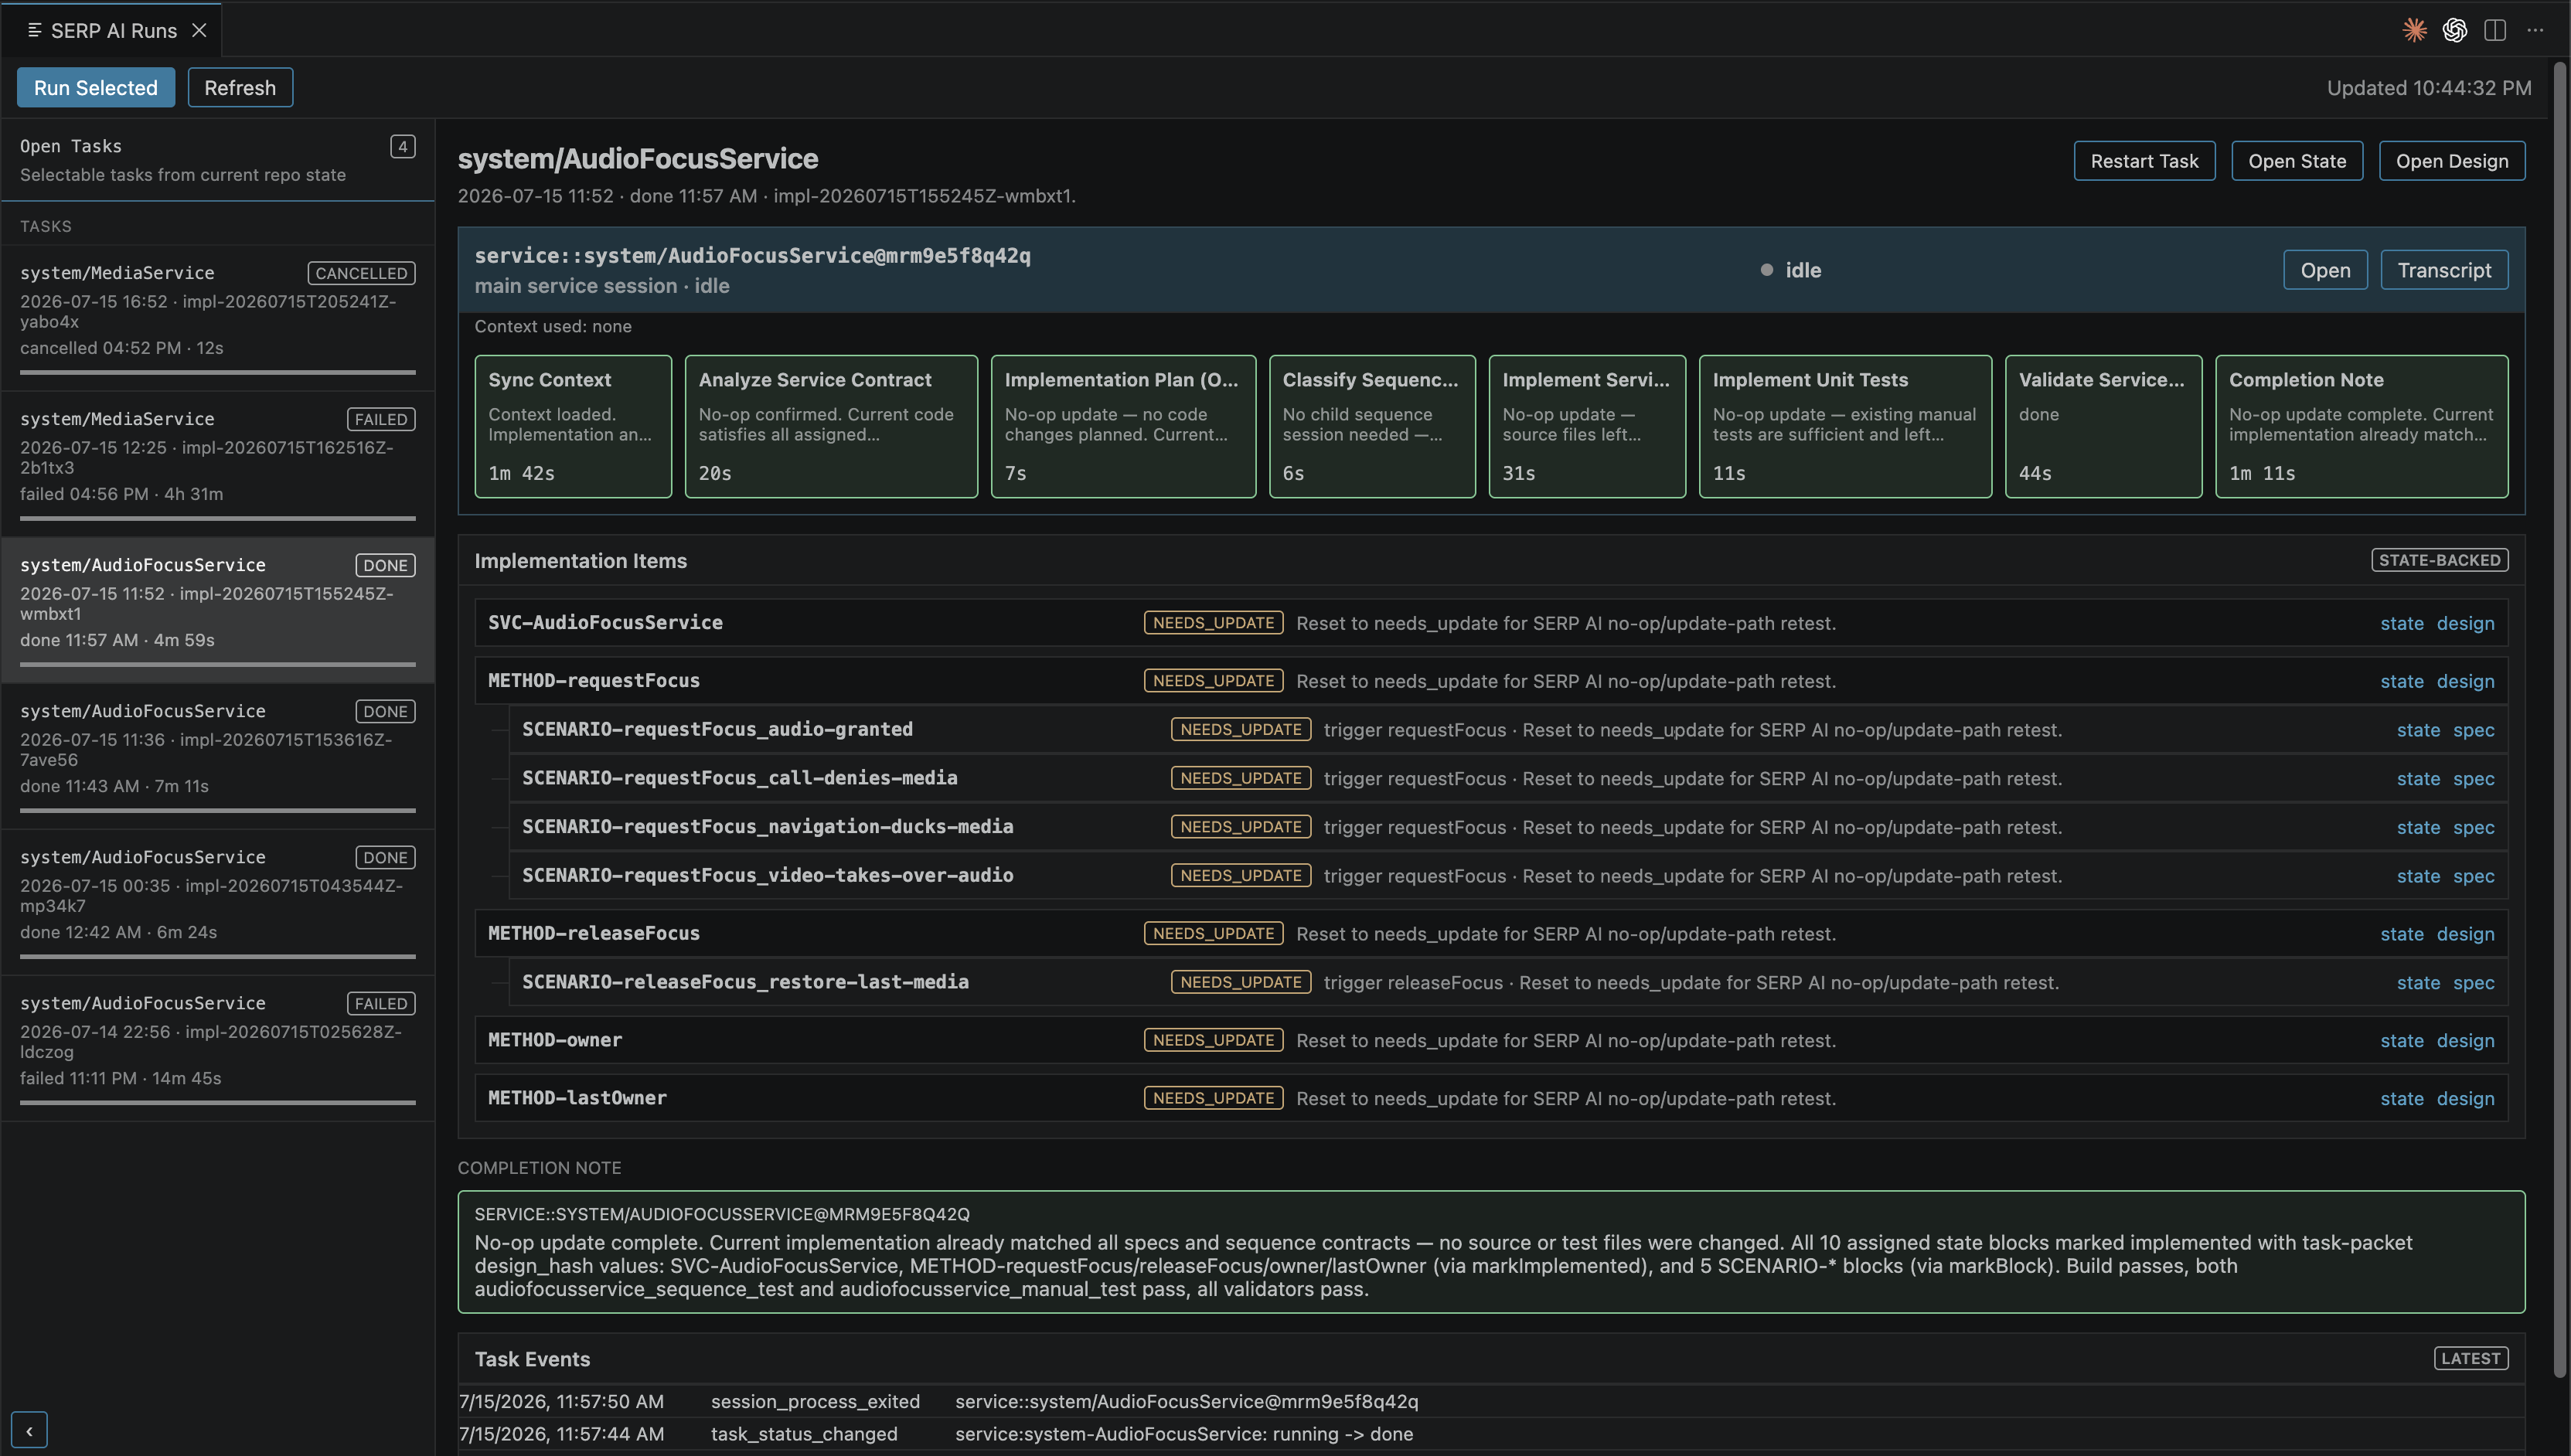Click the idle status dot indicator

[x=1767, y=270]
